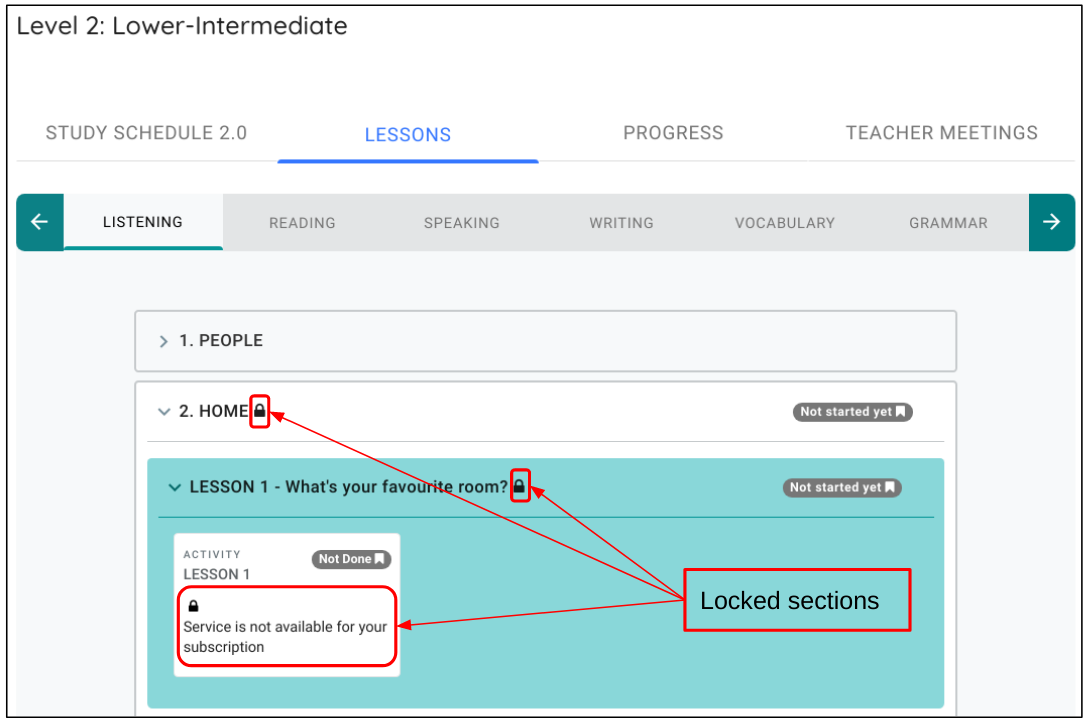
Task: Switch to the Writing skill tab
Action: (x=621, y=223)
